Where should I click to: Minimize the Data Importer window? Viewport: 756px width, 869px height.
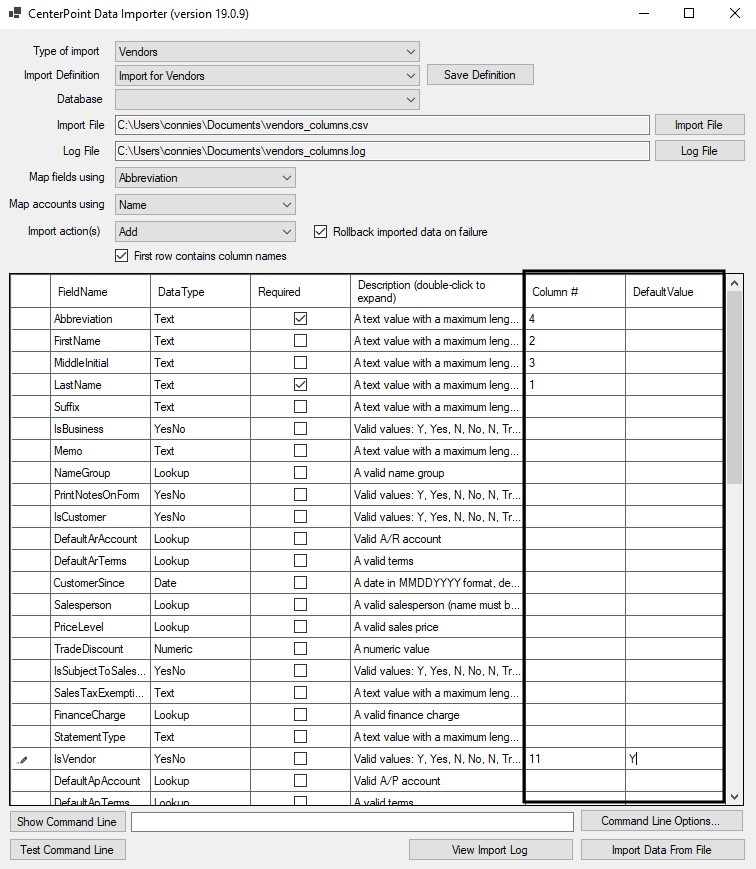(643, 14)
